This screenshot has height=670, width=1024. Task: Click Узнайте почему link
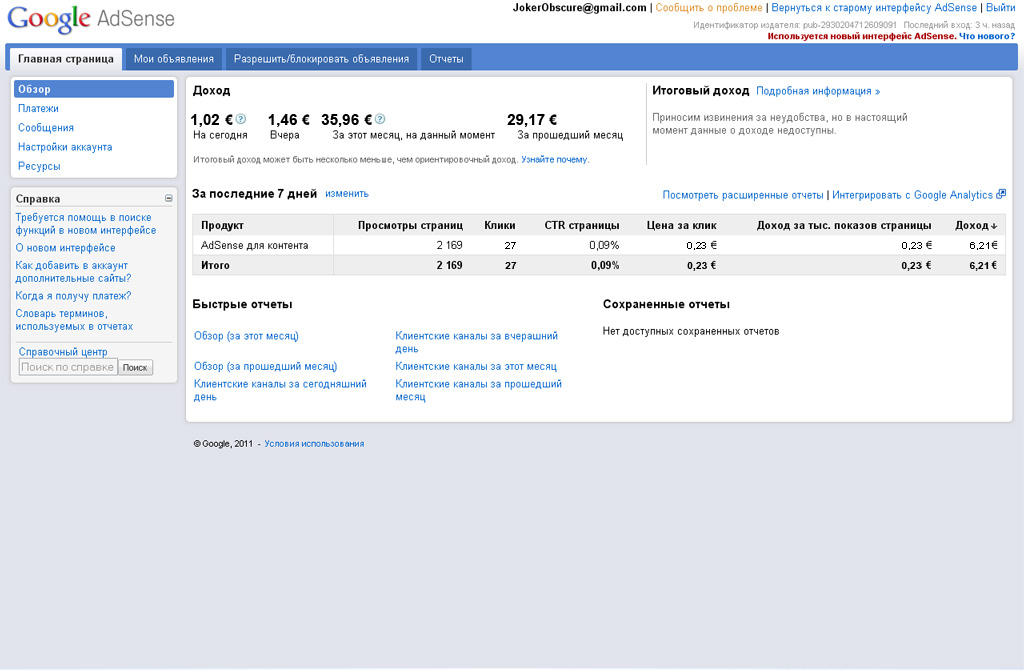click(554, 159)
